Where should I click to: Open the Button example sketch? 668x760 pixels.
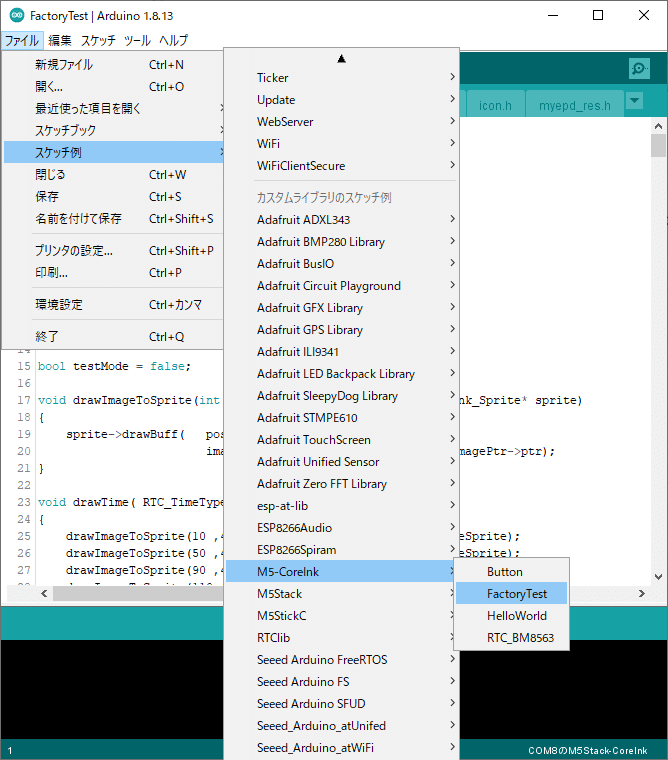click(x=511, y=571)
